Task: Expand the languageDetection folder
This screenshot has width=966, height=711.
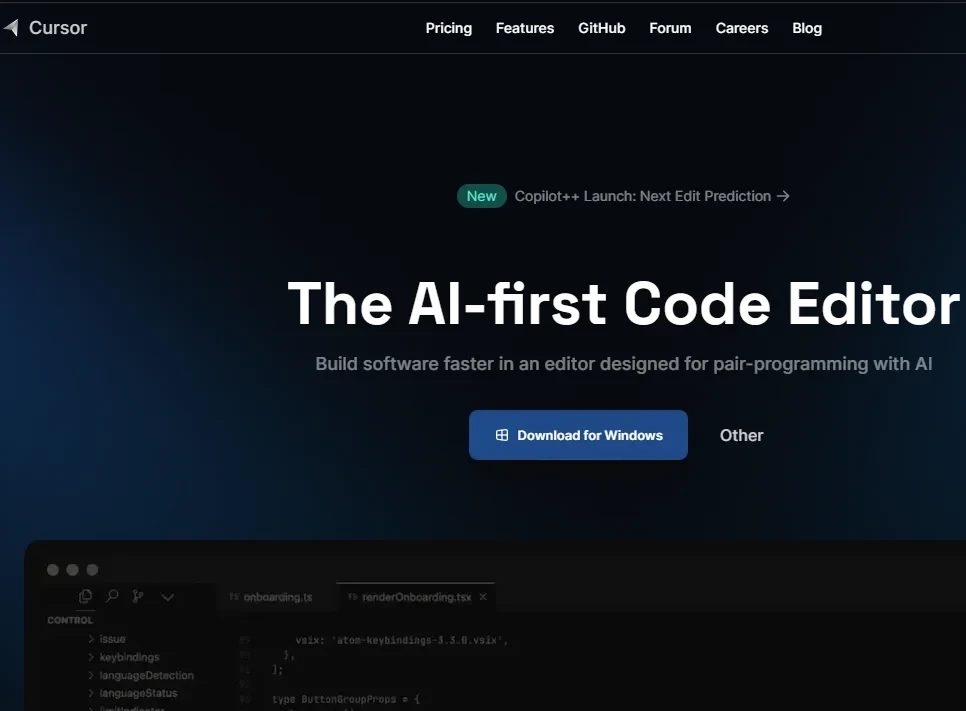Action: point(91,675)
